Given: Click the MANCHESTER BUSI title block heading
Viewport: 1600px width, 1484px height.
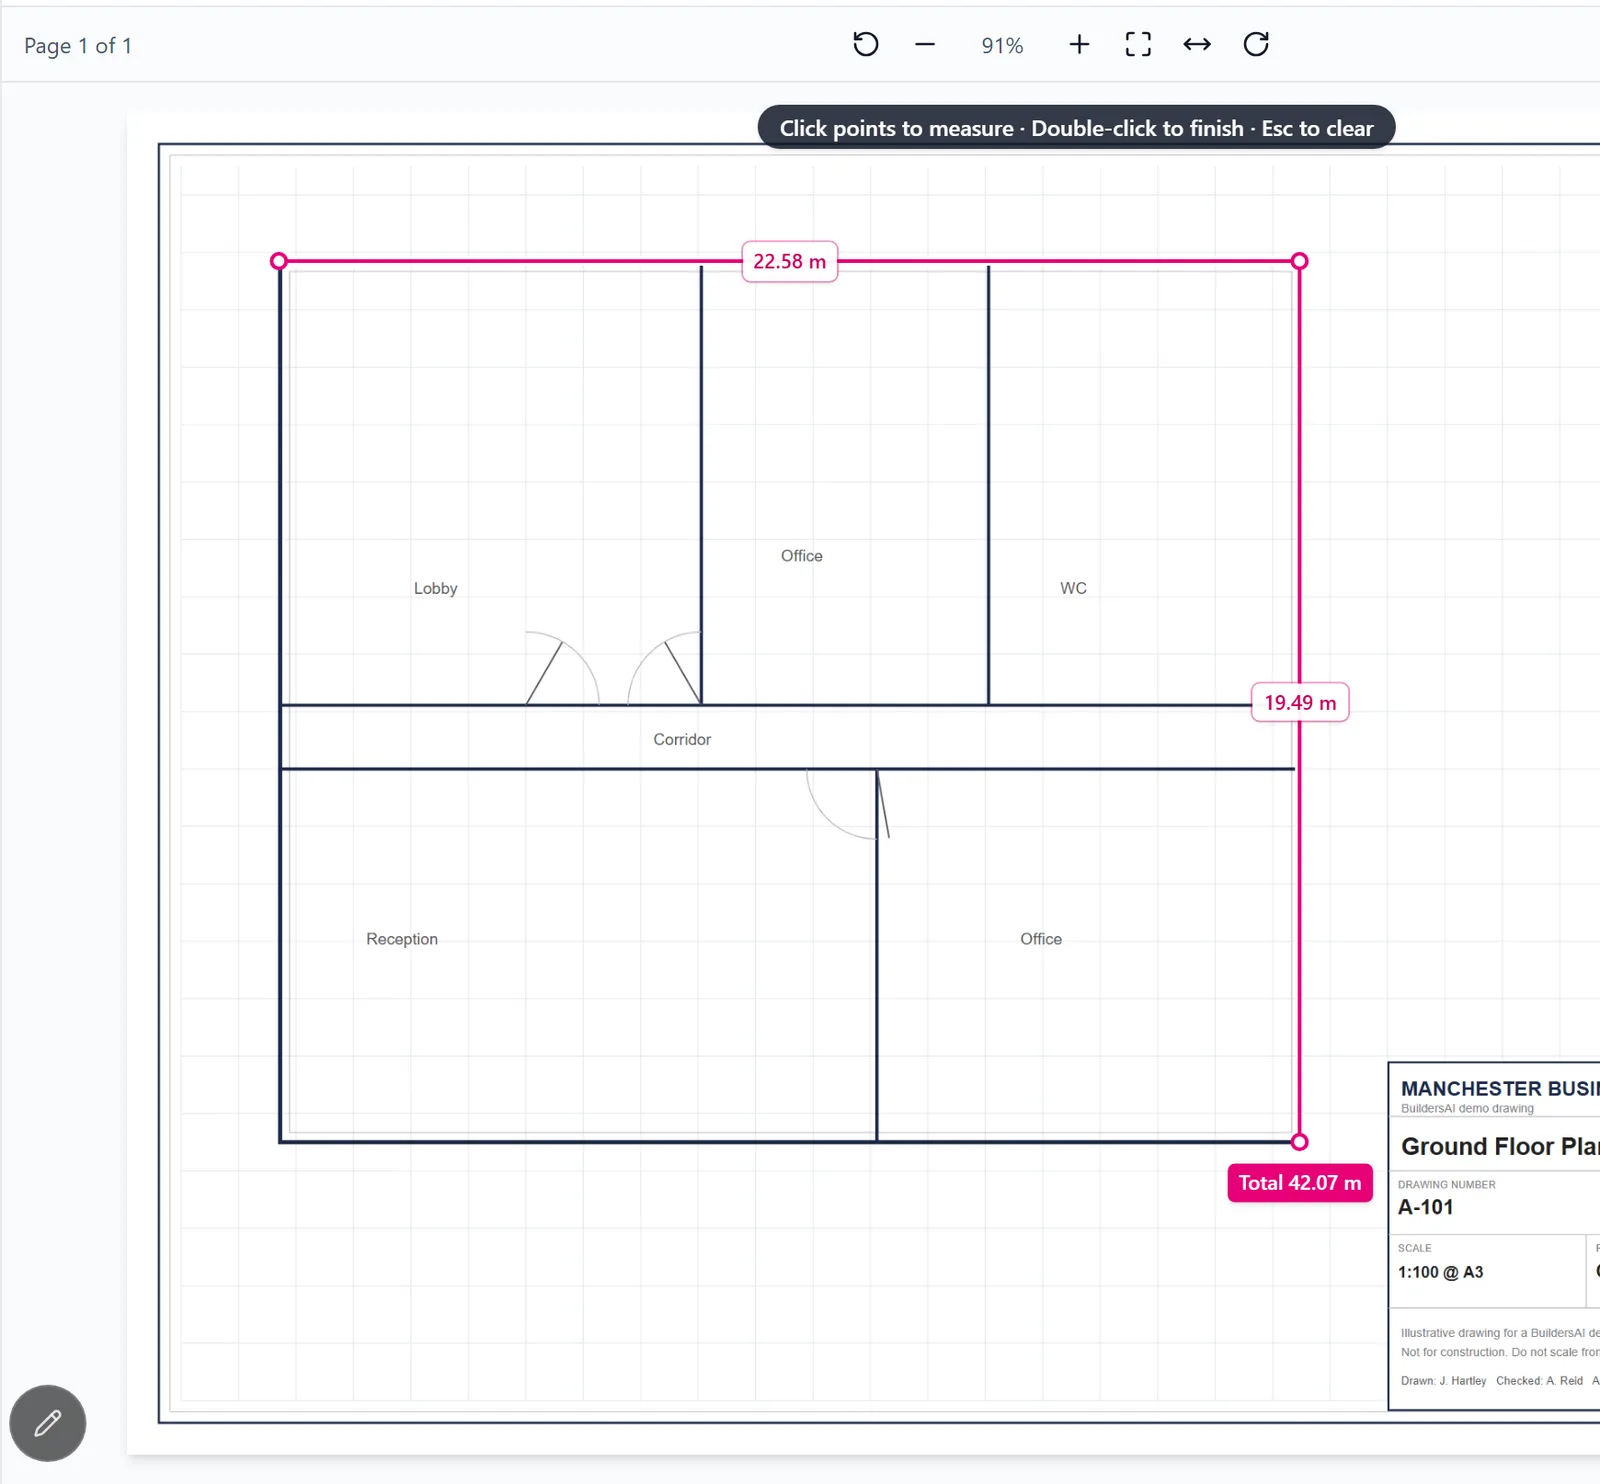Looking at the screenshot, I should pos(1500,1088).
